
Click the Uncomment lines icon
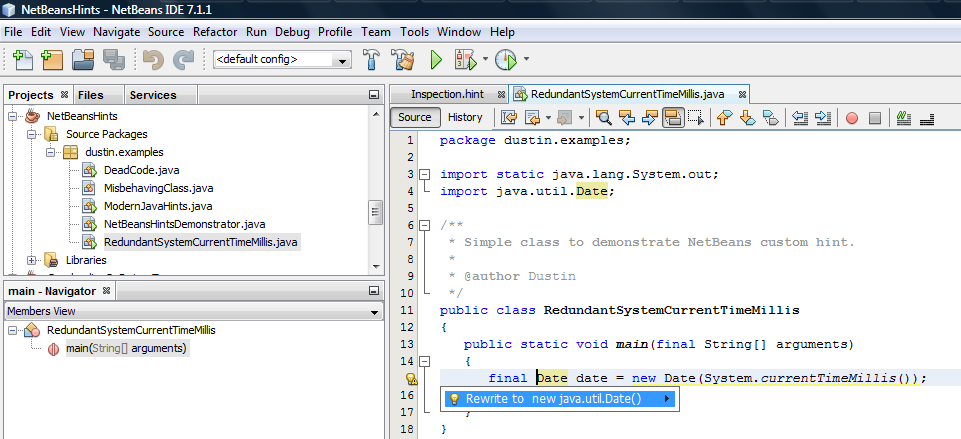(x=927, y=117)
